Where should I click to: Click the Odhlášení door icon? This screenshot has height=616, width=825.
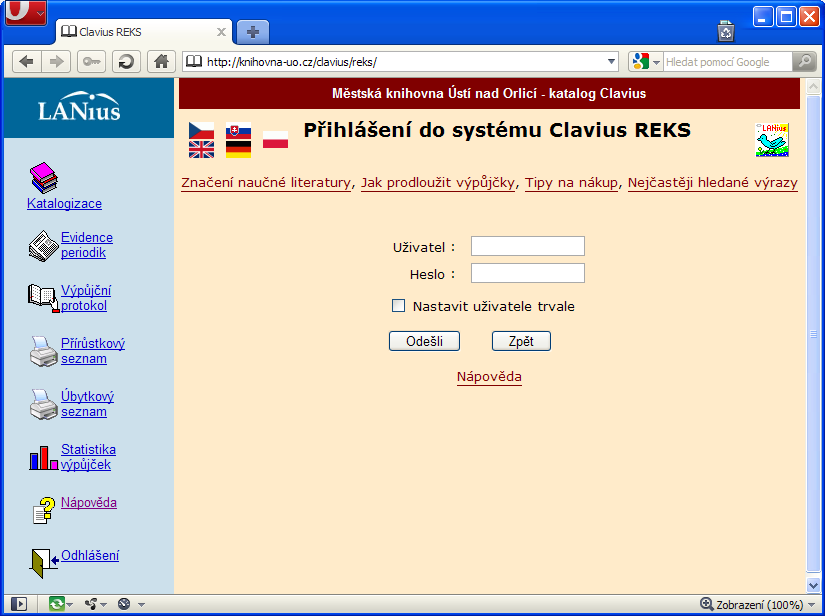(44, 563)
